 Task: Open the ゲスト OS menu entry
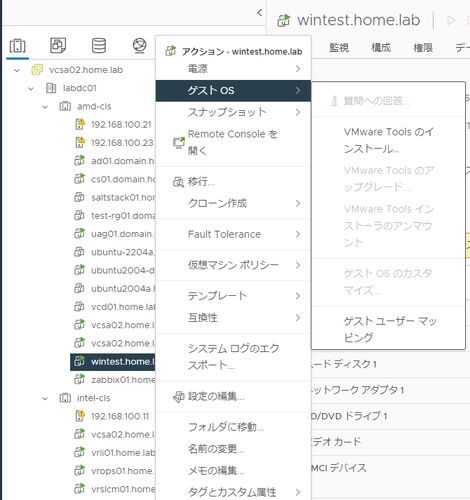(x=233, y=90)
